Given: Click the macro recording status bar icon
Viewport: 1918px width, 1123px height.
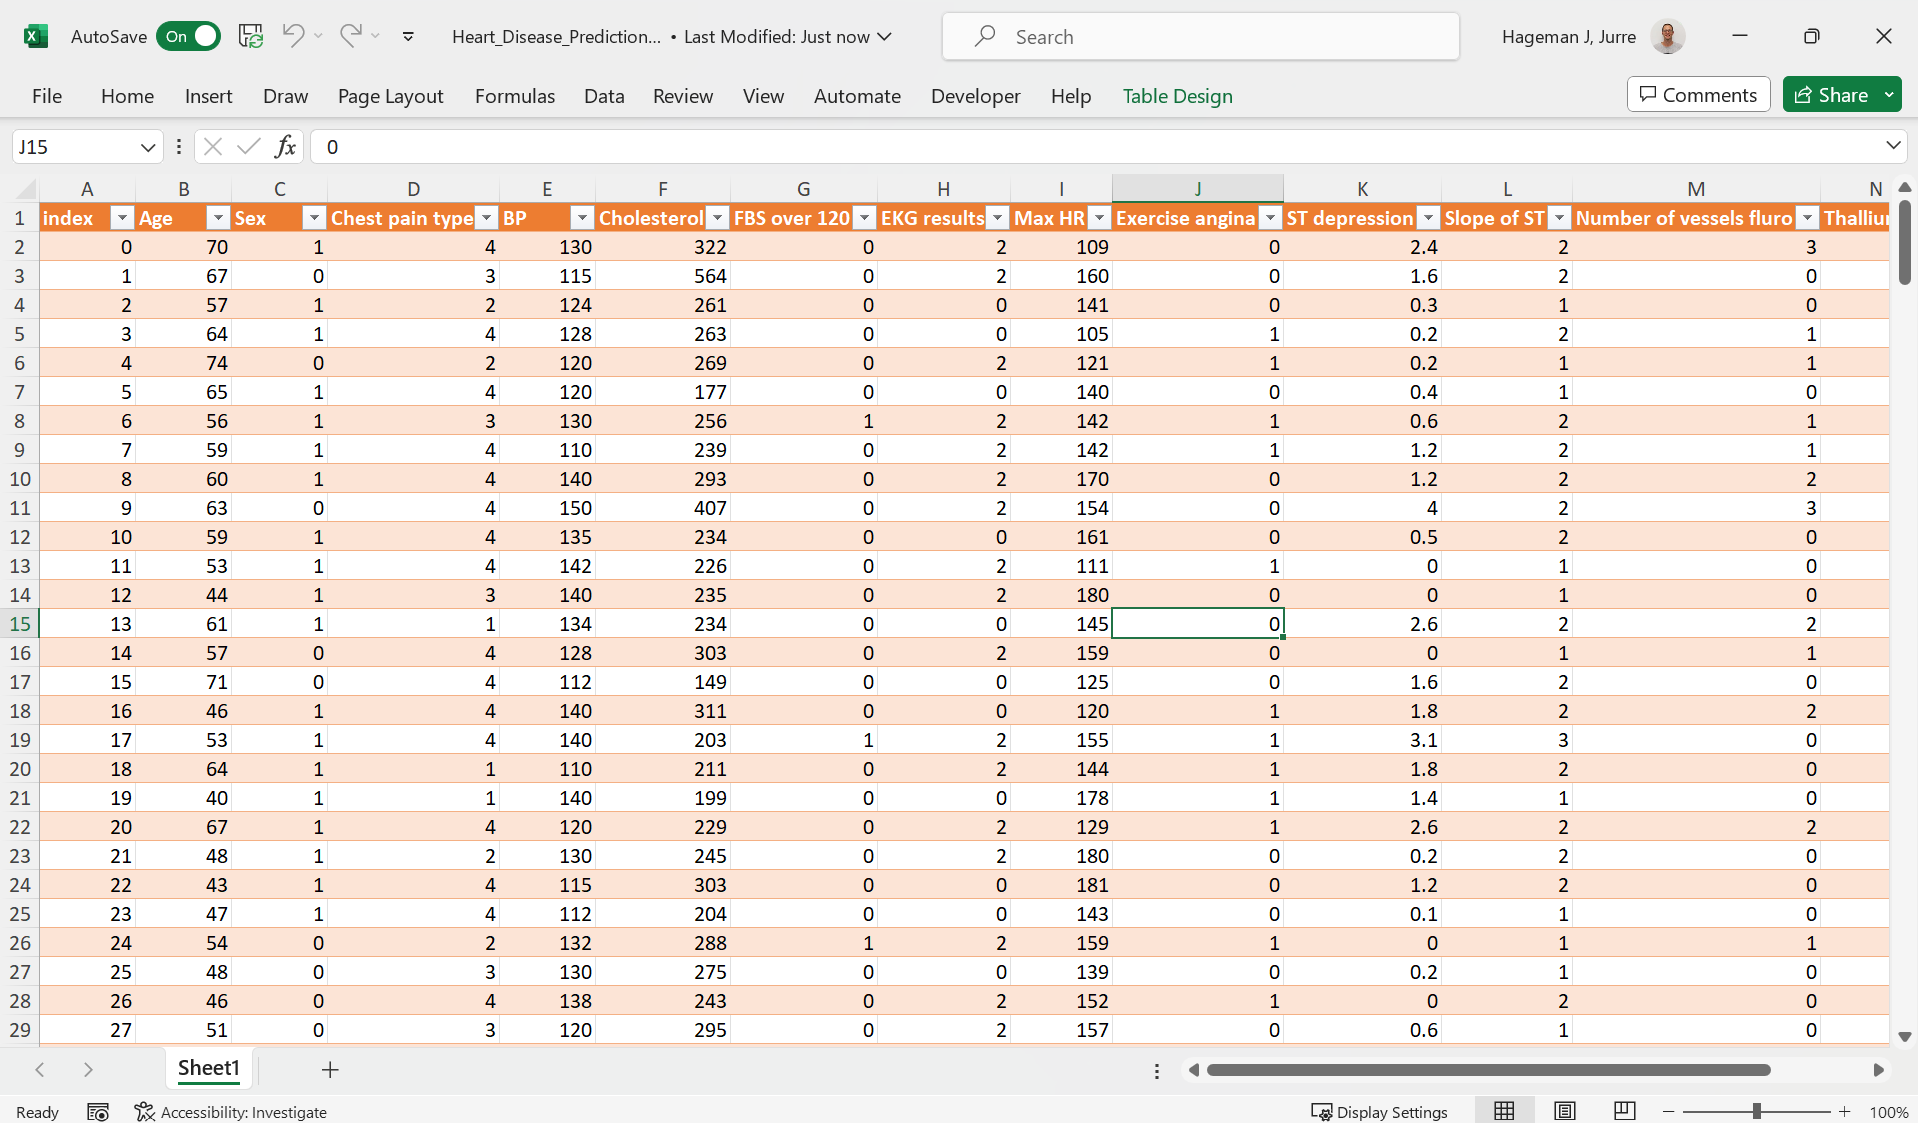Looking at the screenshot, I should tap(97, 1111).
